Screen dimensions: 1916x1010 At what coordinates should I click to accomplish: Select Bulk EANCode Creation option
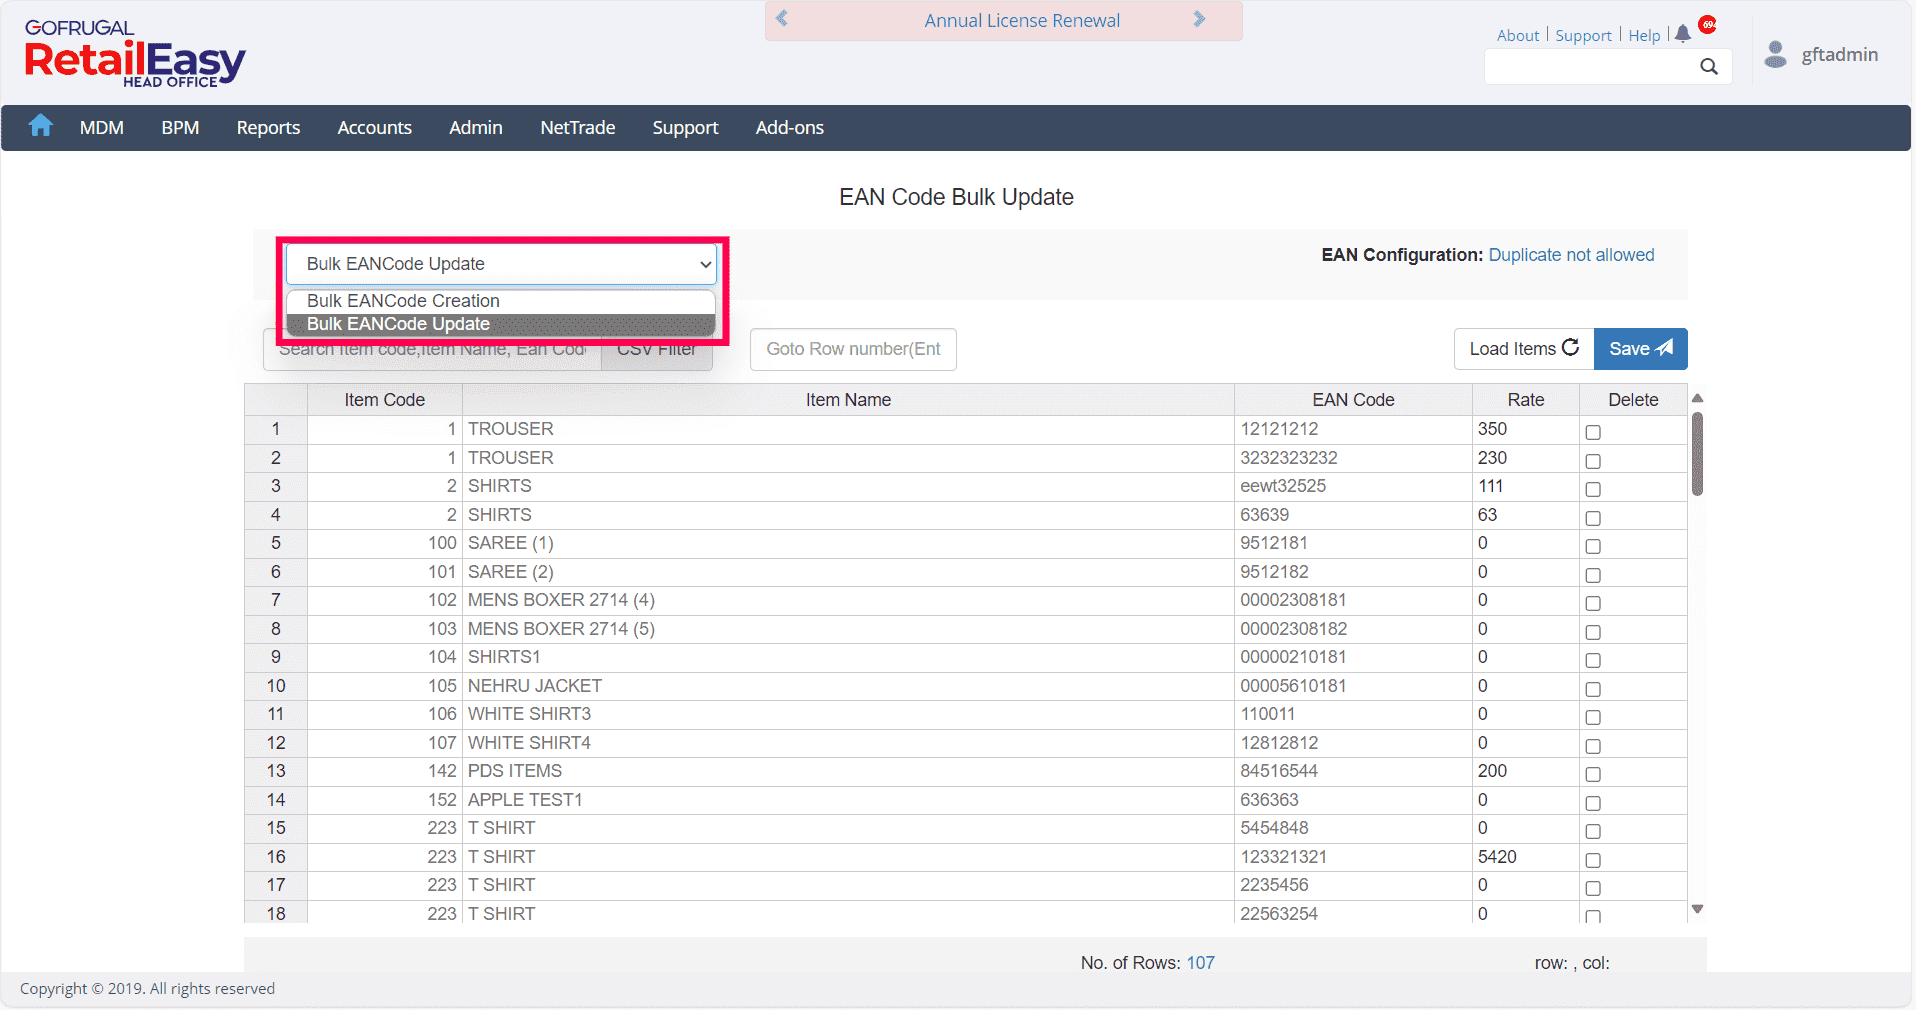pos(501,301)
